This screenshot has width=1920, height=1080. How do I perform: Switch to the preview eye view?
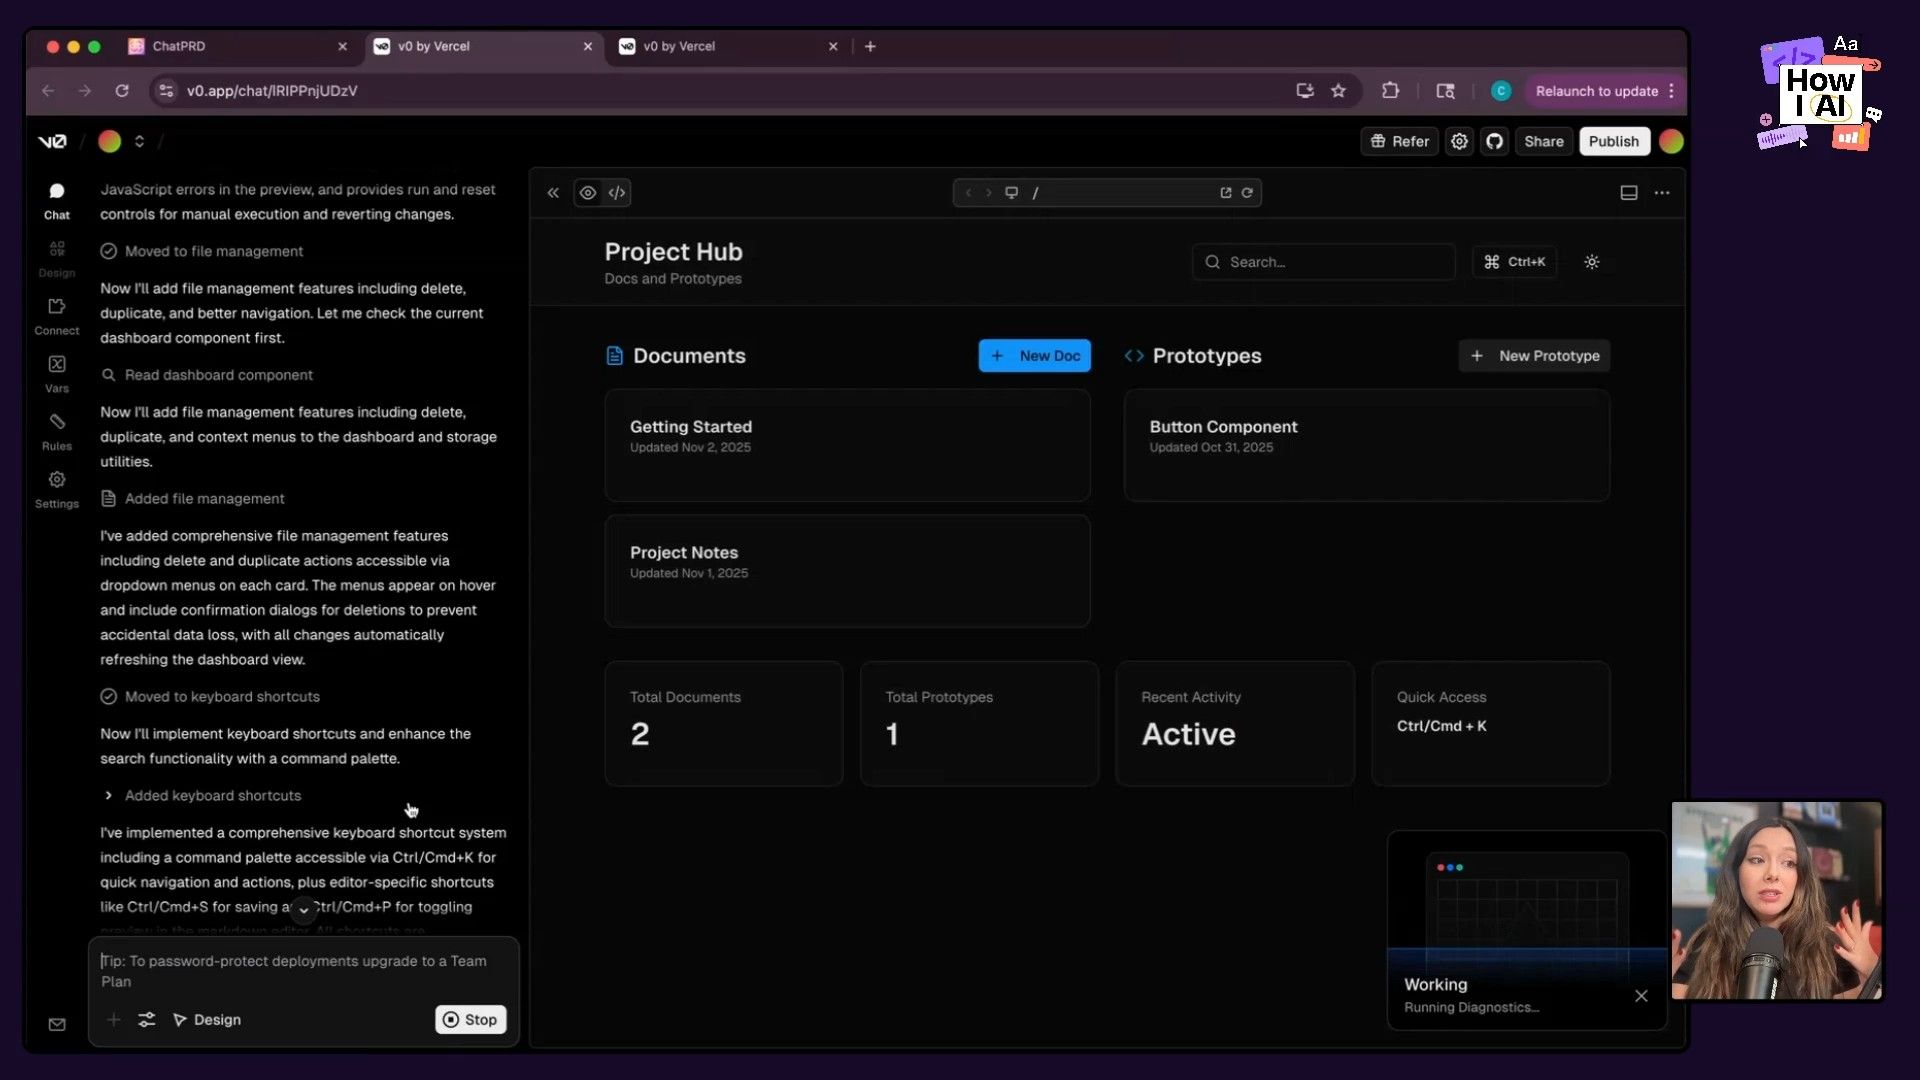pos(588,193)
